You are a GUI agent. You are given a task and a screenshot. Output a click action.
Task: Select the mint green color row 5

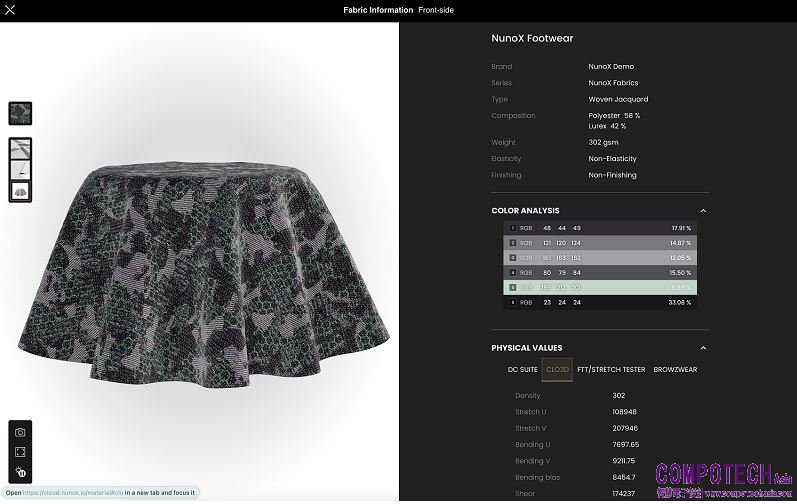point(600,287)
